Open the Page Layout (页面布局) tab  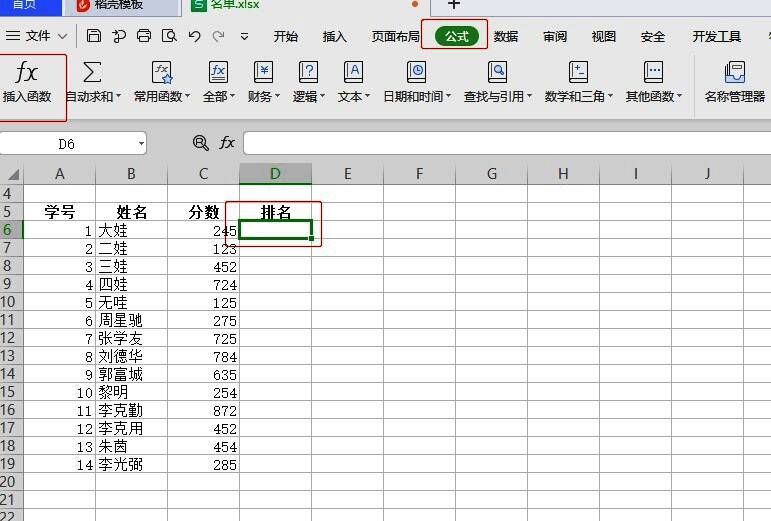point(396,36)
